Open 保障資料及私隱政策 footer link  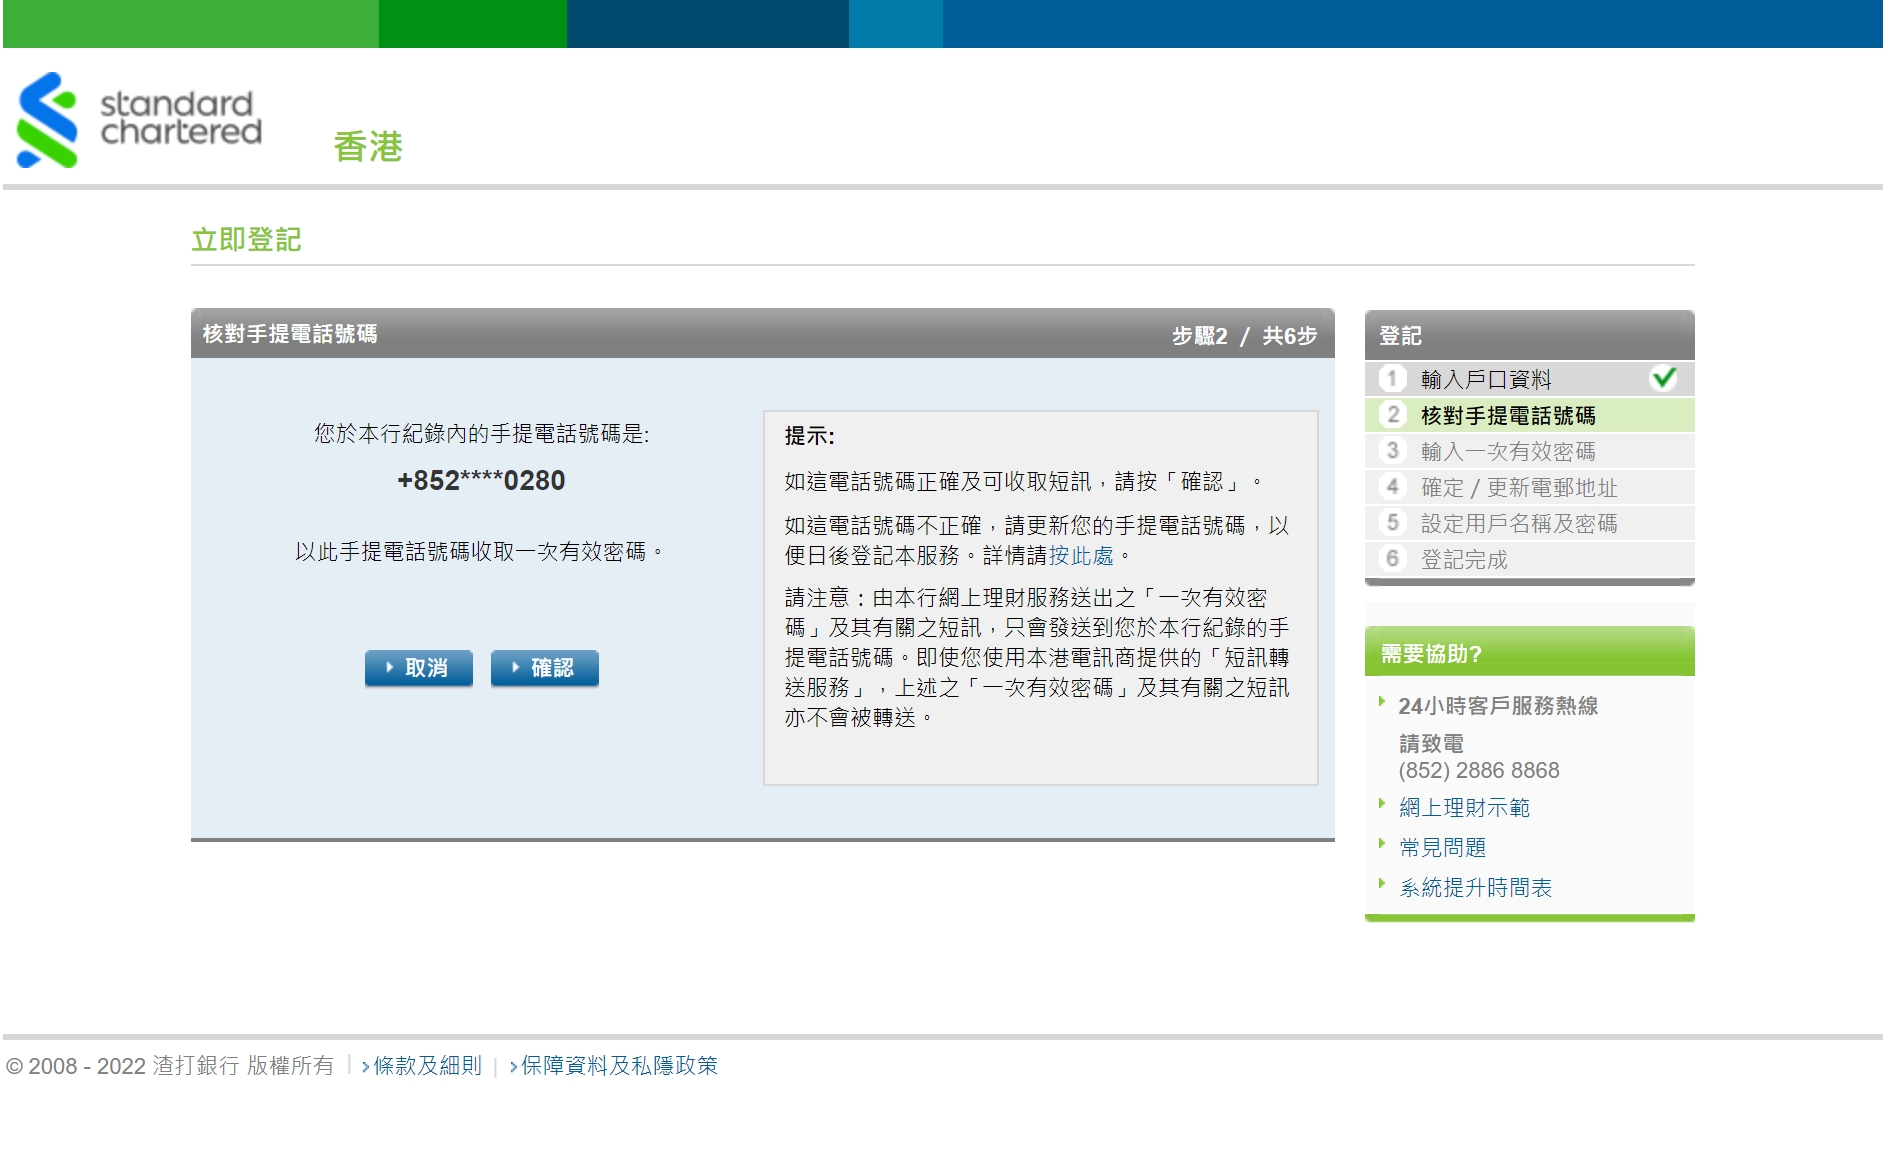pos(619,1066)
